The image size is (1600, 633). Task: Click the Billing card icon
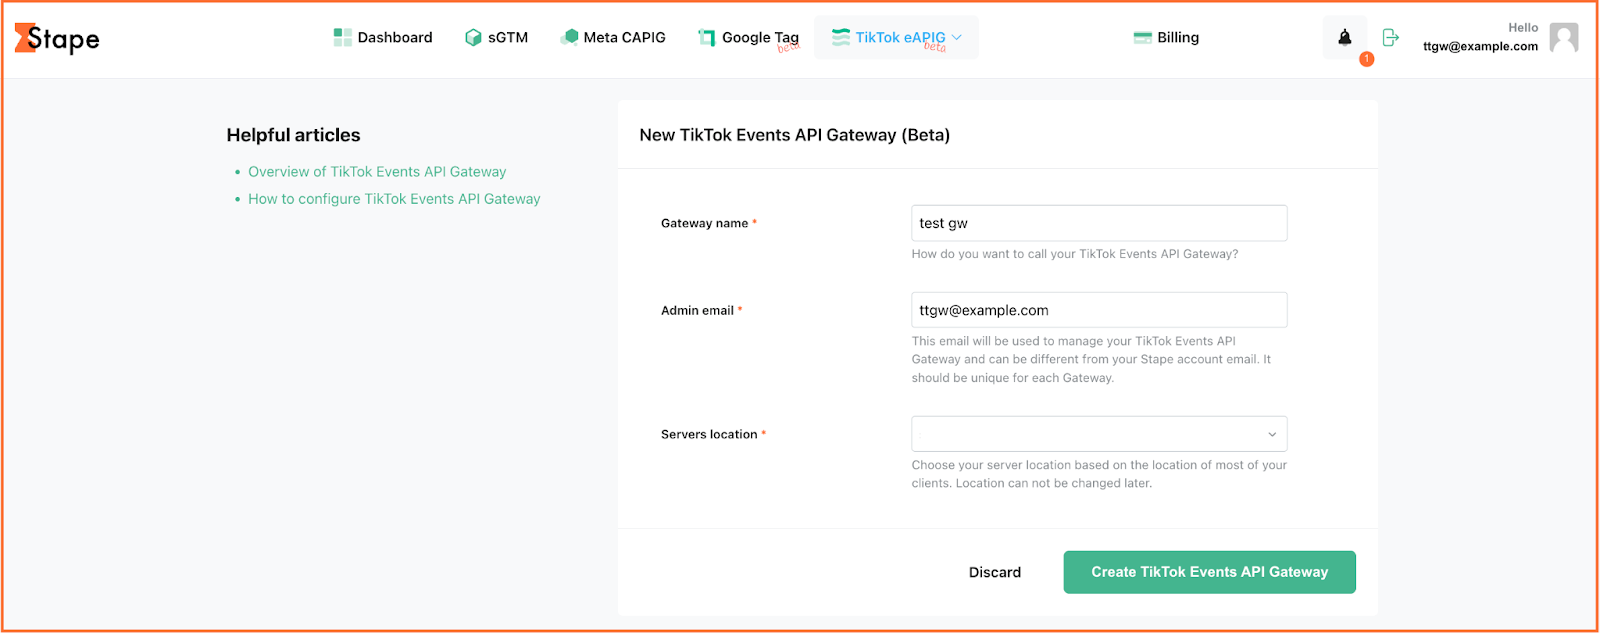click(1143, 37)
